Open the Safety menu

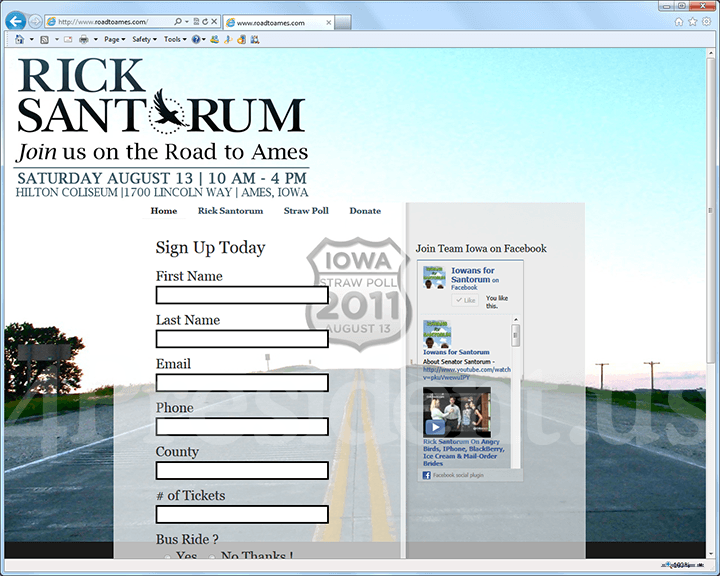(x=144, y=40)
